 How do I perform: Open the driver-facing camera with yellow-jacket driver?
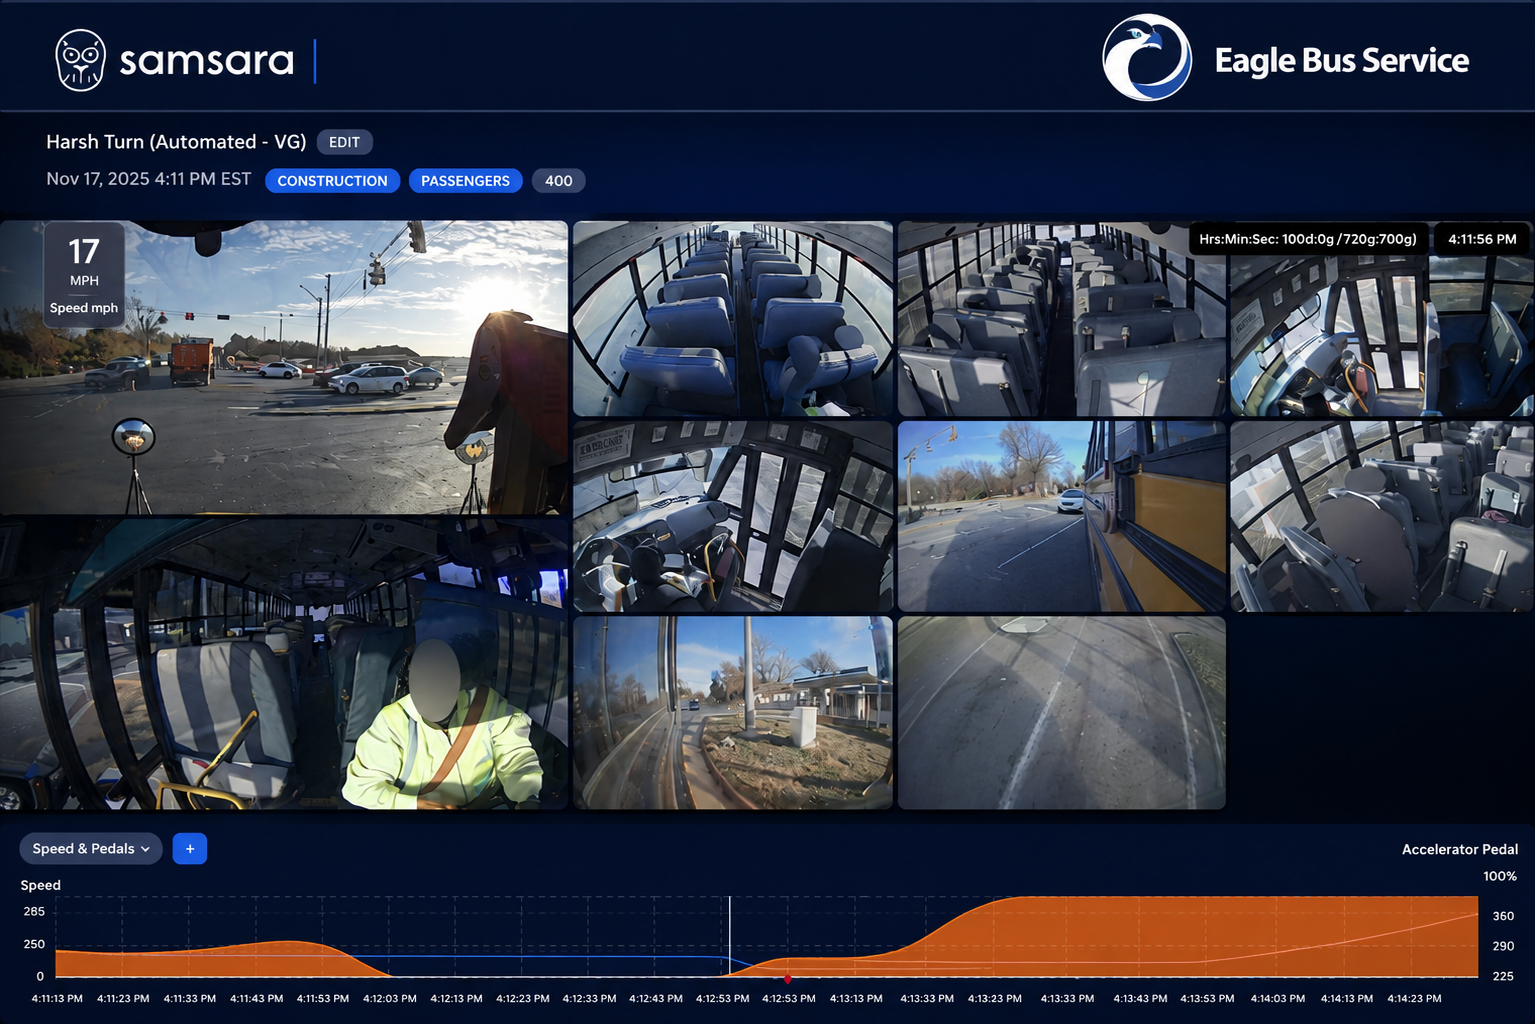[284, 663]
